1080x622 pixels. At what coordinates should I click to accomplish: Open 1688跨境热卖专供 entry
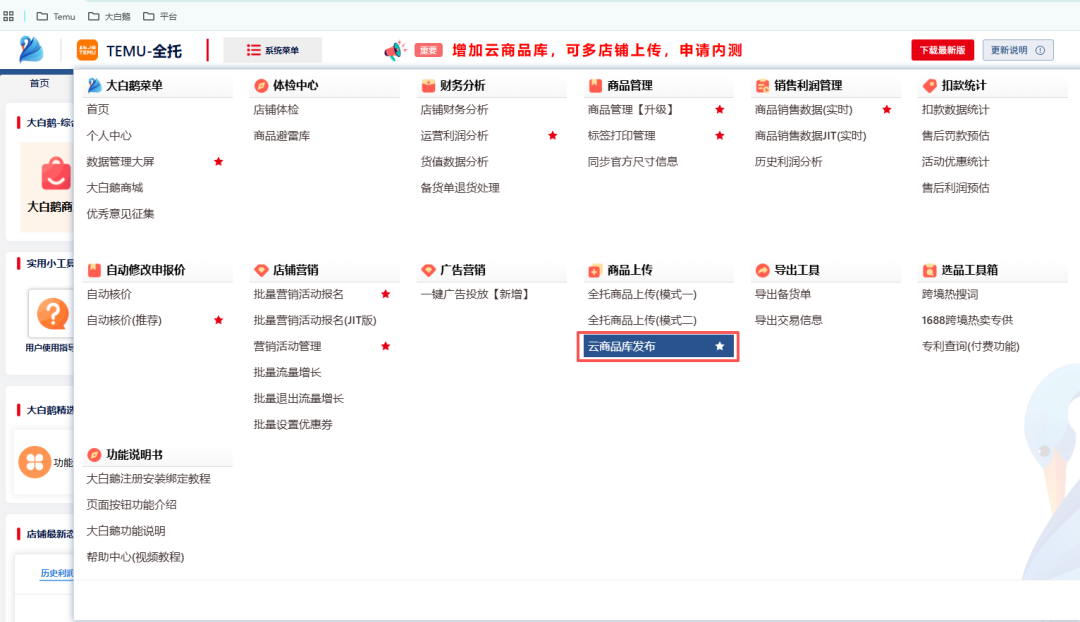pyautogui.click(x=967, y=320)
